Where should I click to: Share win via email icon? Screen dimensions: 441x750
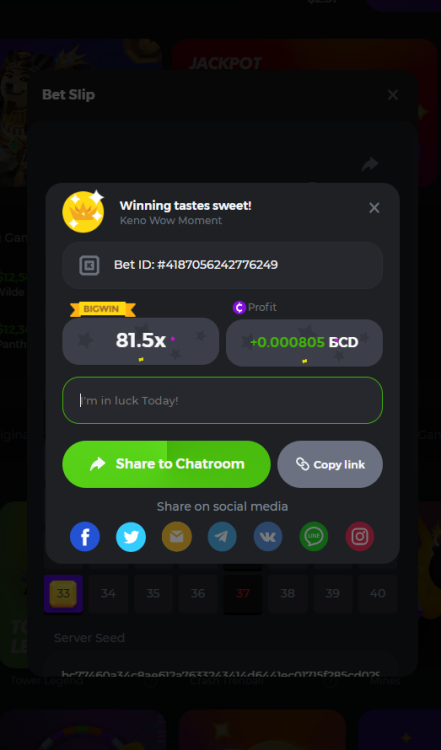(176, 537)
